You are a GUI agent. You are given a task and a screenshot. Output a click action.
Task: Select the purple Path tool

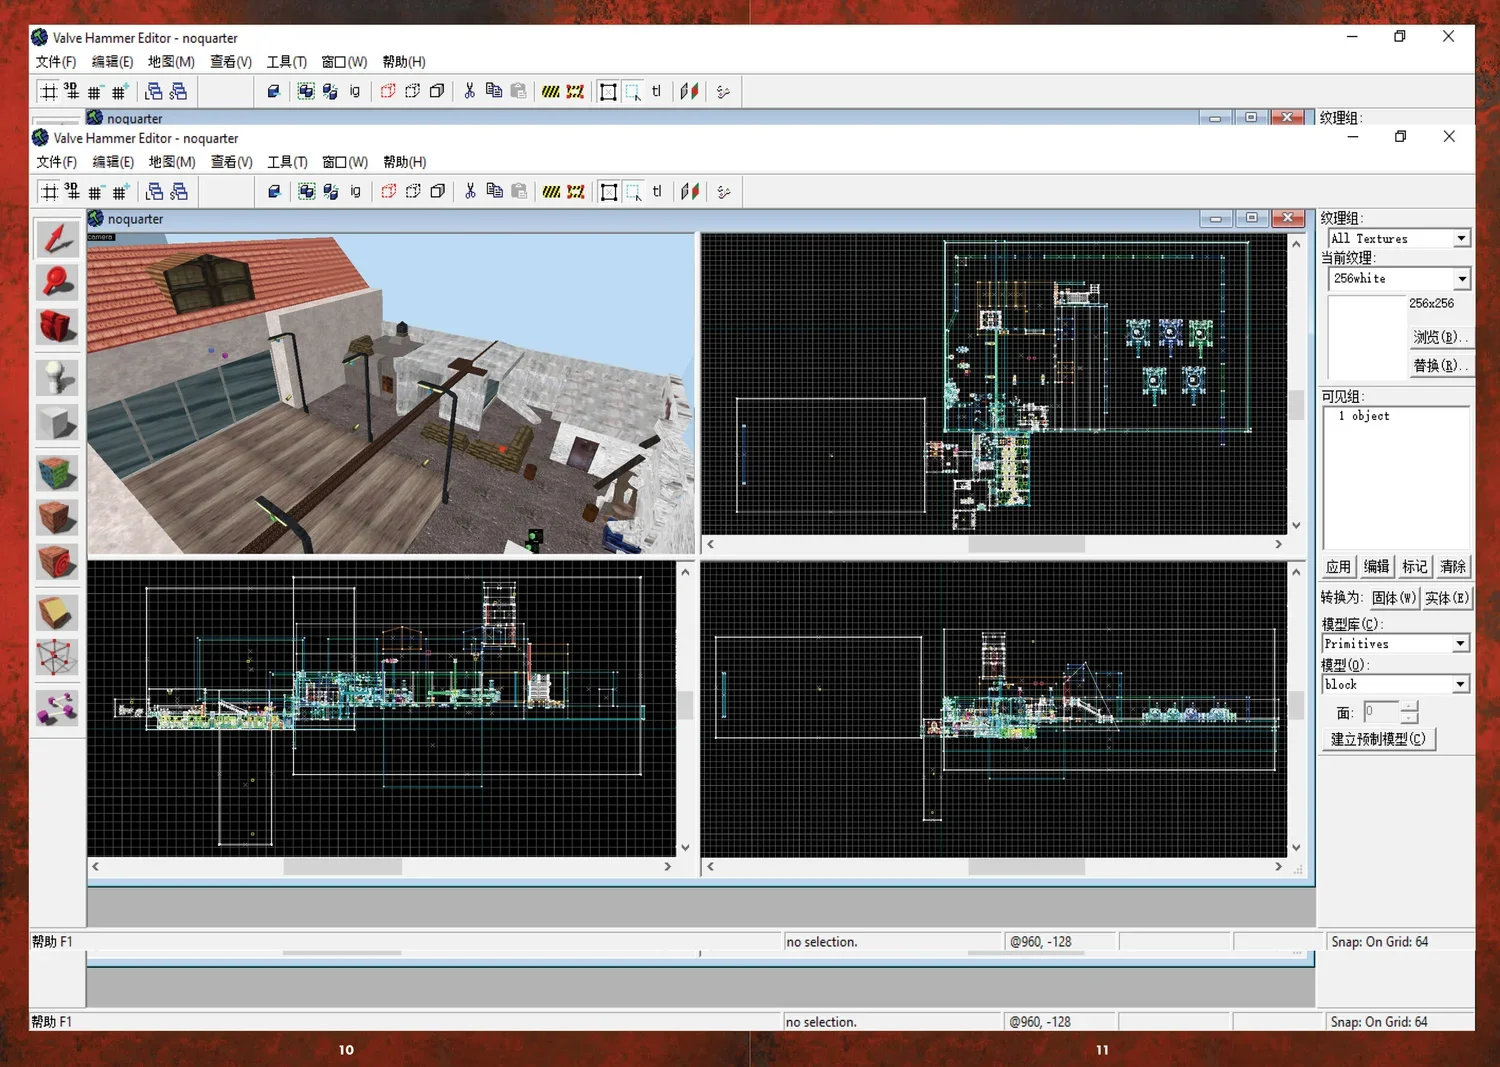pyautogui.click(x=57, y=708)
